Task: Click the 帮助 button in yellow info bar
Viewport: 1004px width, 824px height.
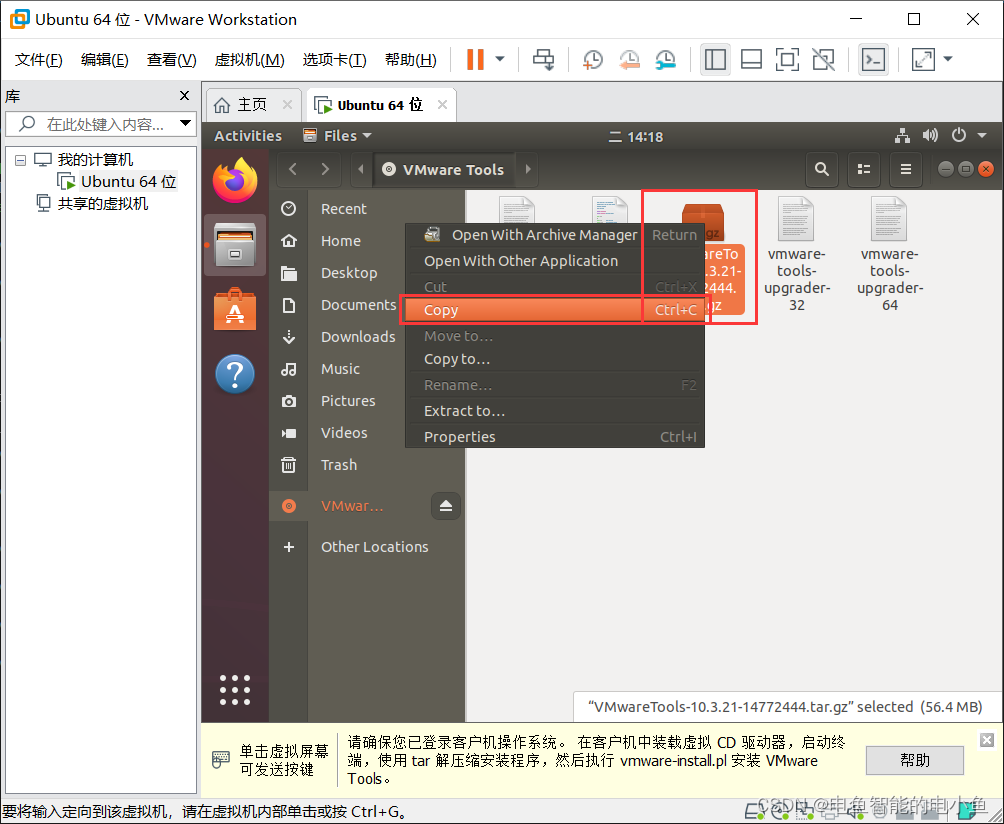Action: point(914,760)
